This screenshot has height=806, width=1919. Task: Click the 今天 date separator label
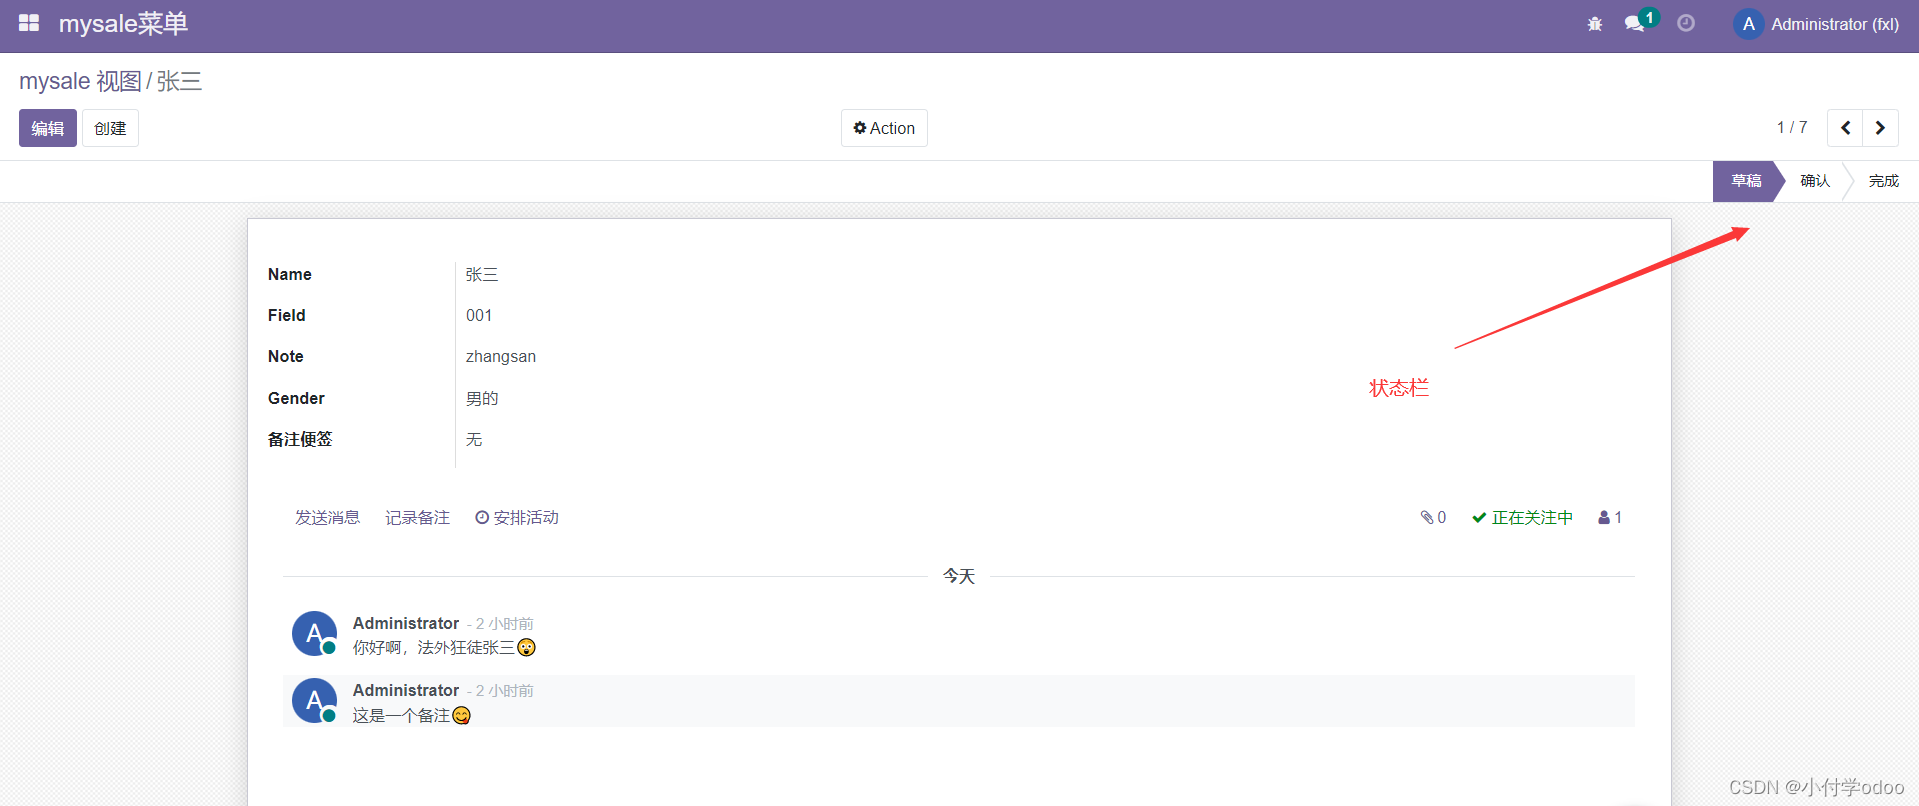point(959,576)
